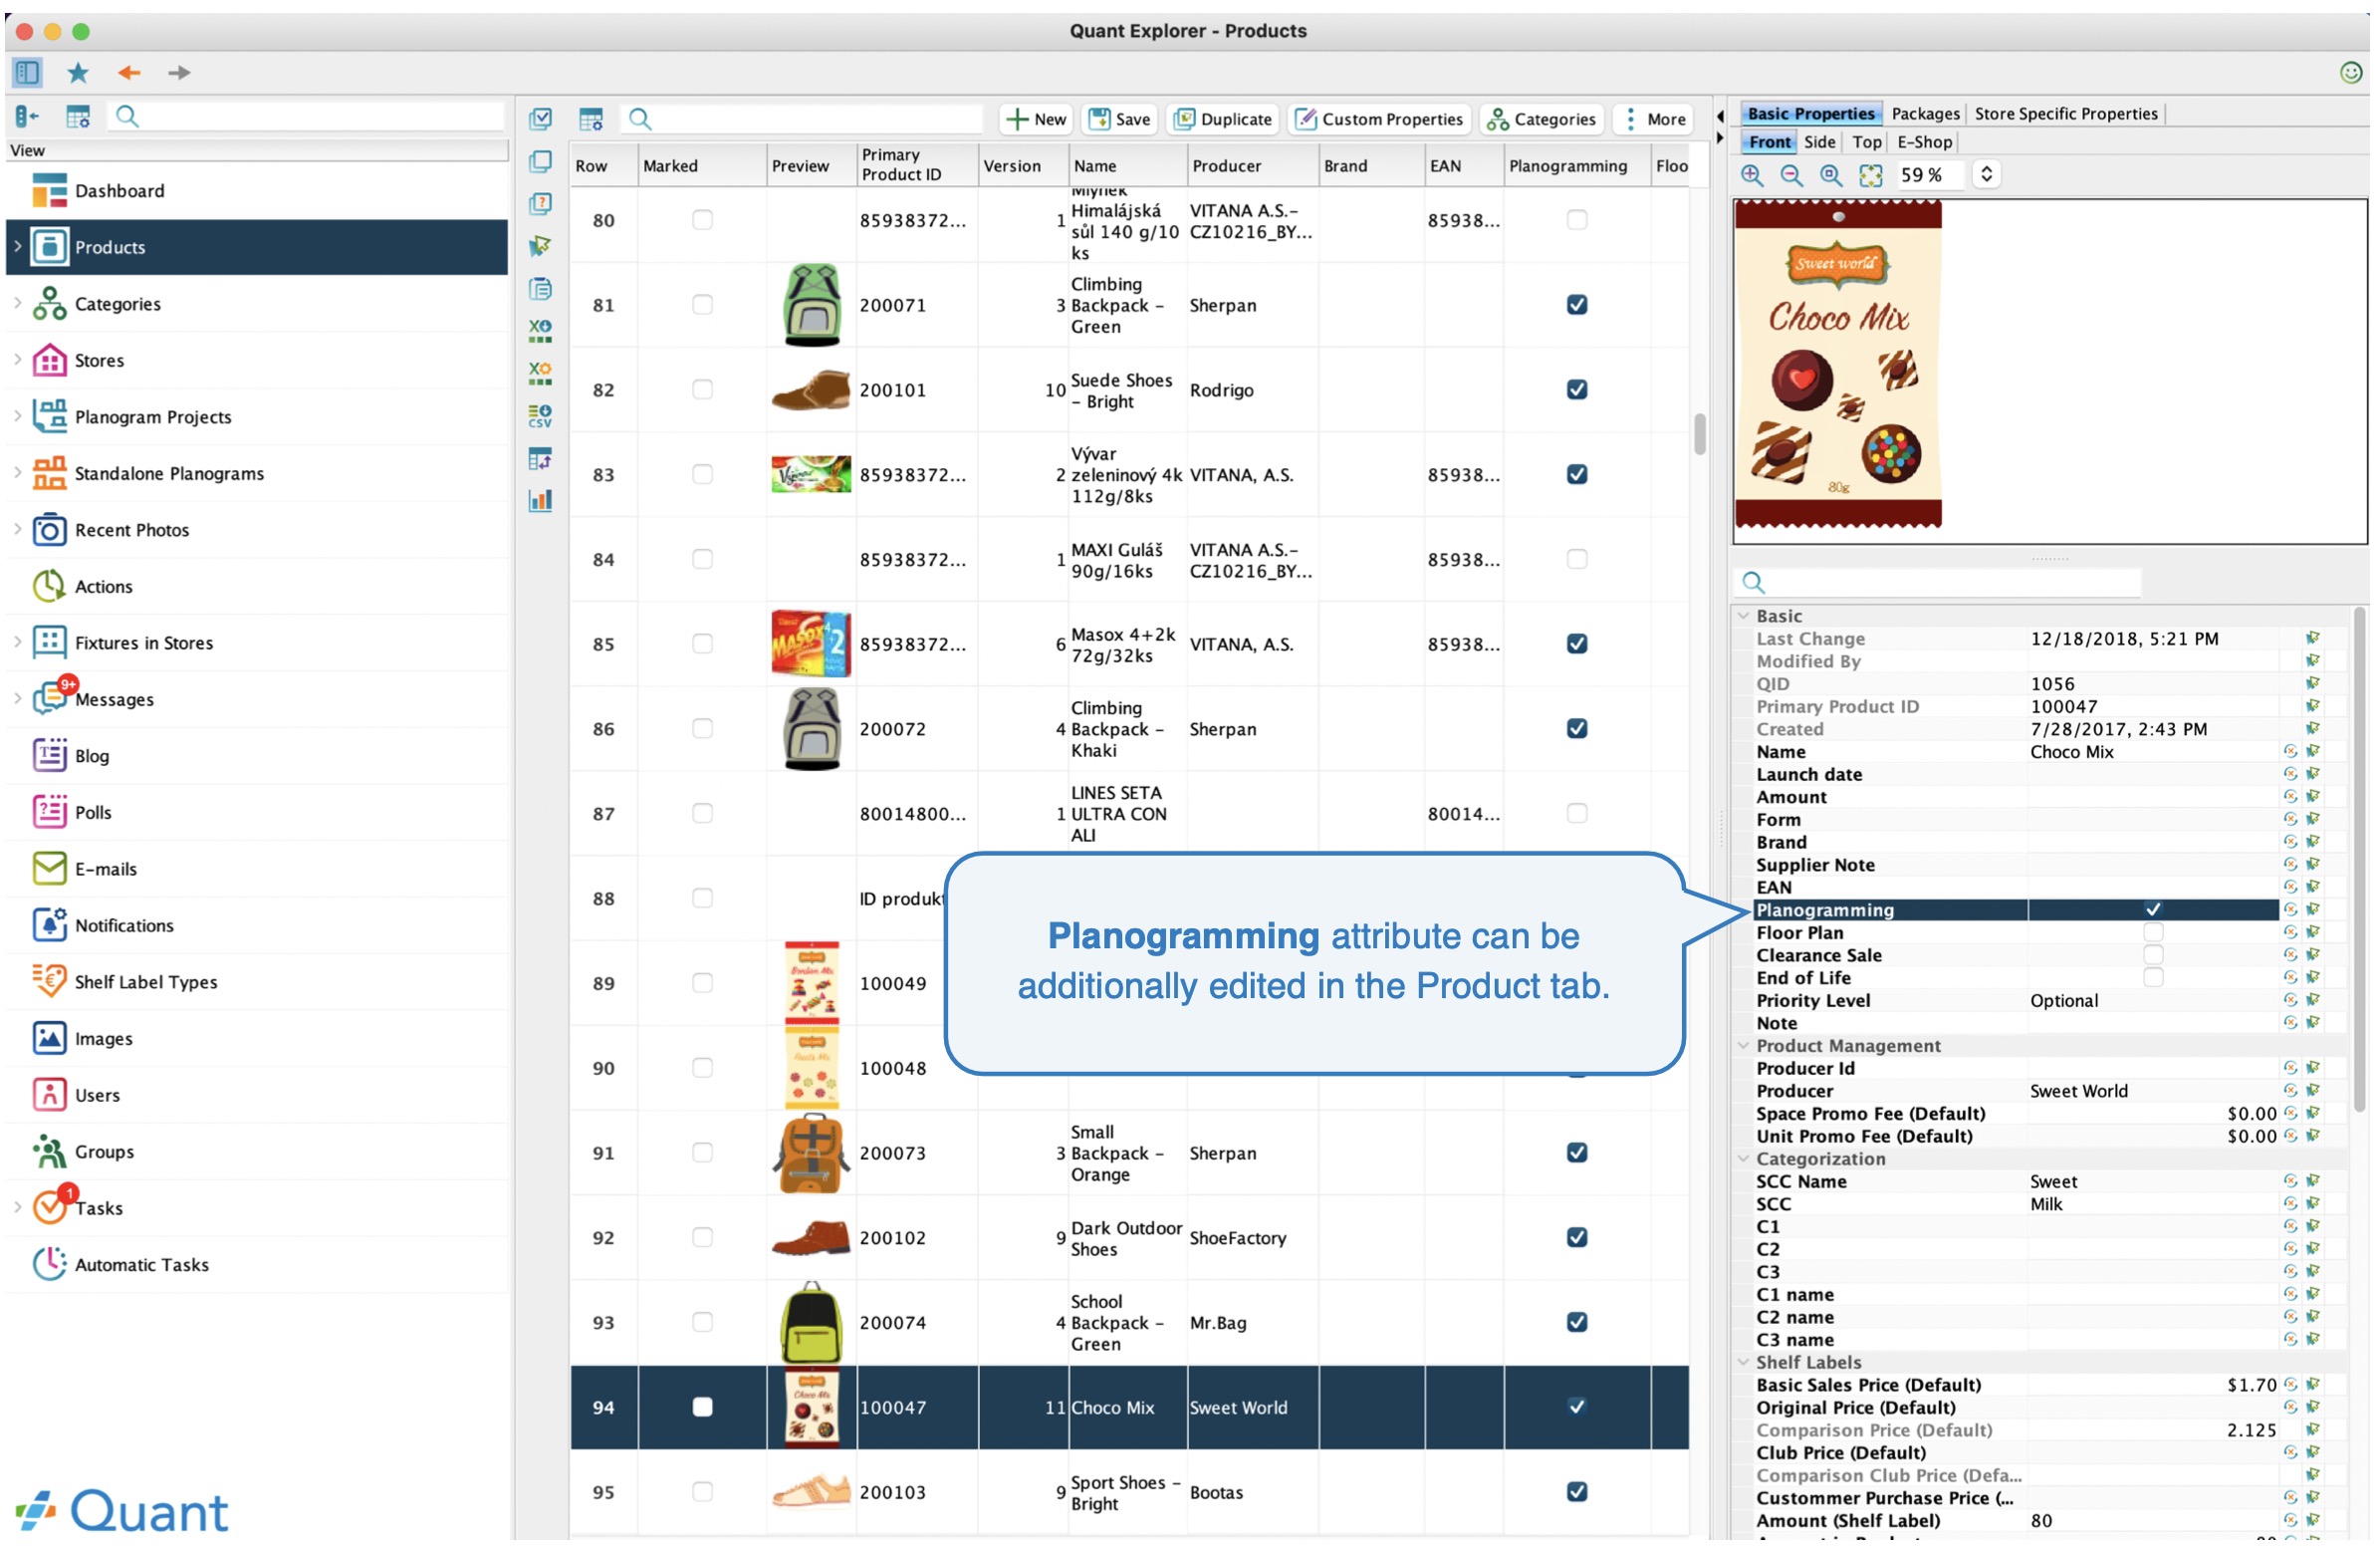
Task: Click the Duplicate button
Action: [x=1223, y=119]
